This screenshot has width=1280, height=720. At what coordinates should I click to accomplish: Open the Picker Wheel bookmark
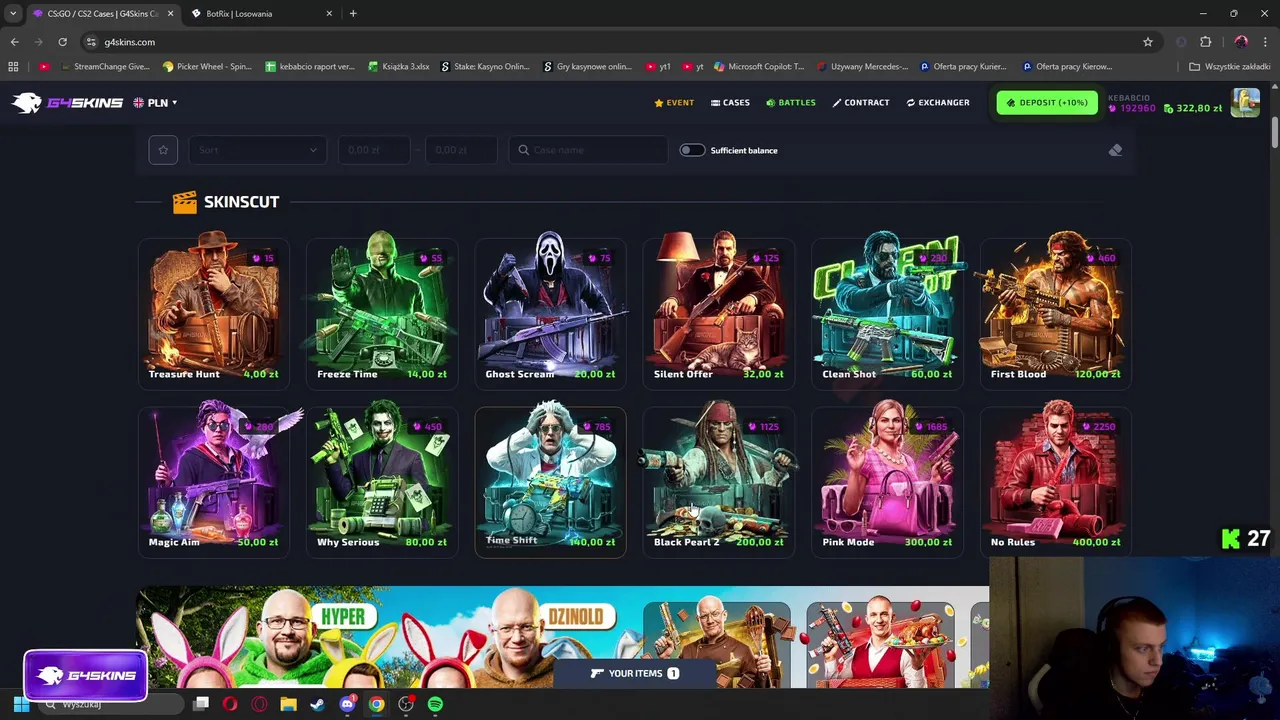(x=207, y=67)
